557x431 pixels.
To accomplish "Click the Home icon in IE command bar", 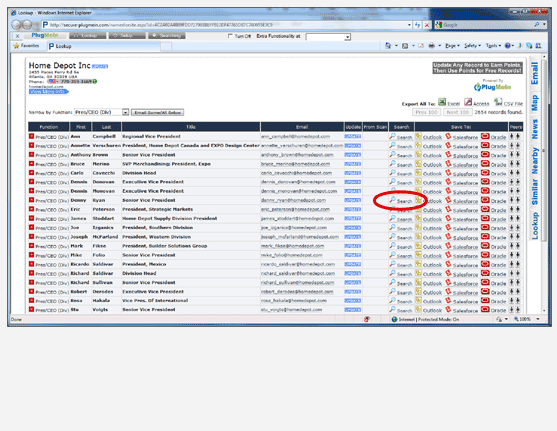I will tap(388, 46).
